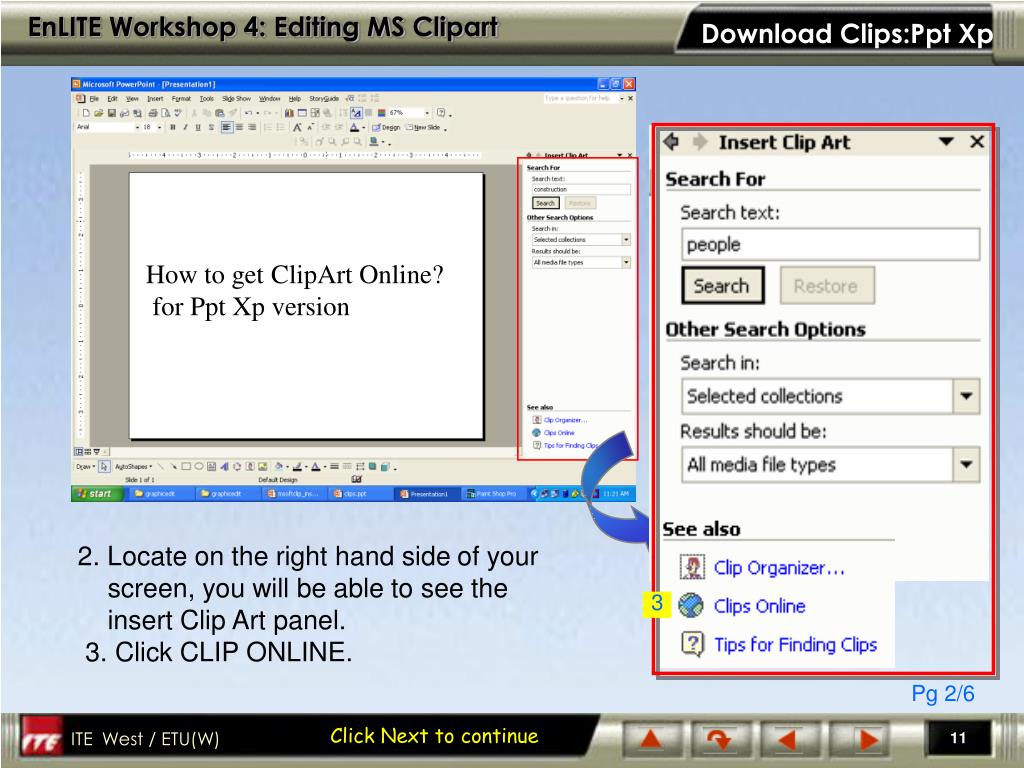Open the 67% zoom dropdown

coord(427,113)
